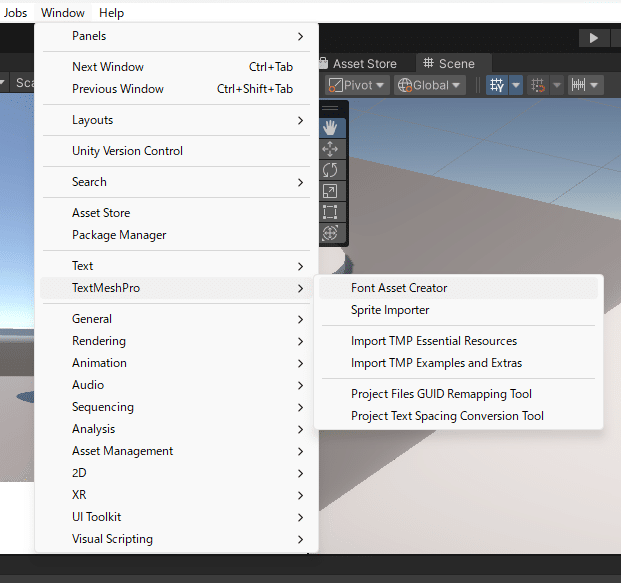Open snap increment settings icon
621x583 pixels.
[x=578, y=85]
